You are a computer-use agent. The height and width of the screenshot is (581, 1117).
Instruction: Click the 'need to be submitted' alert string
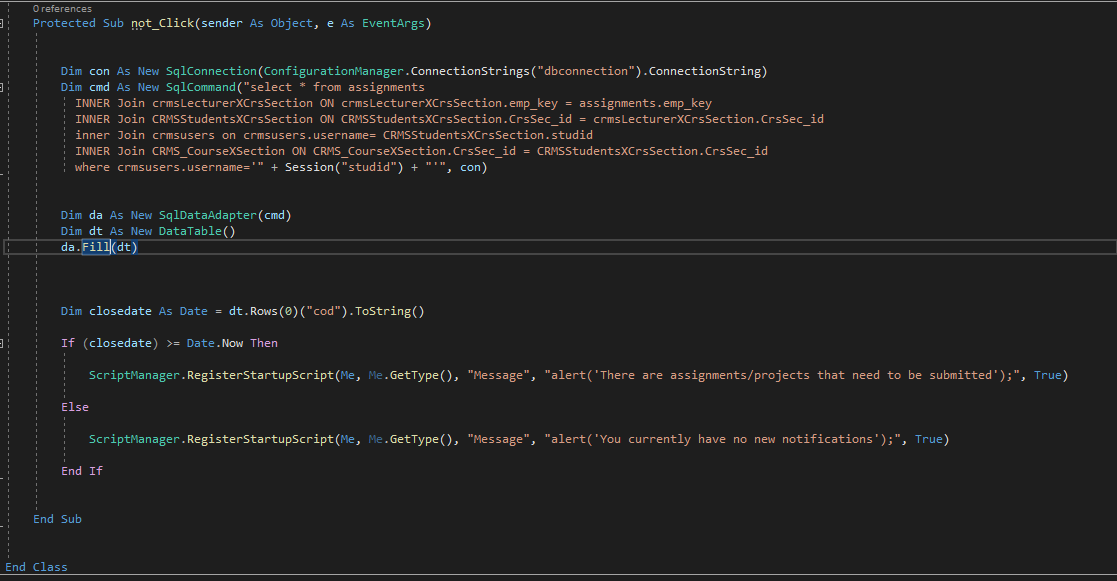tap(784, 375)
